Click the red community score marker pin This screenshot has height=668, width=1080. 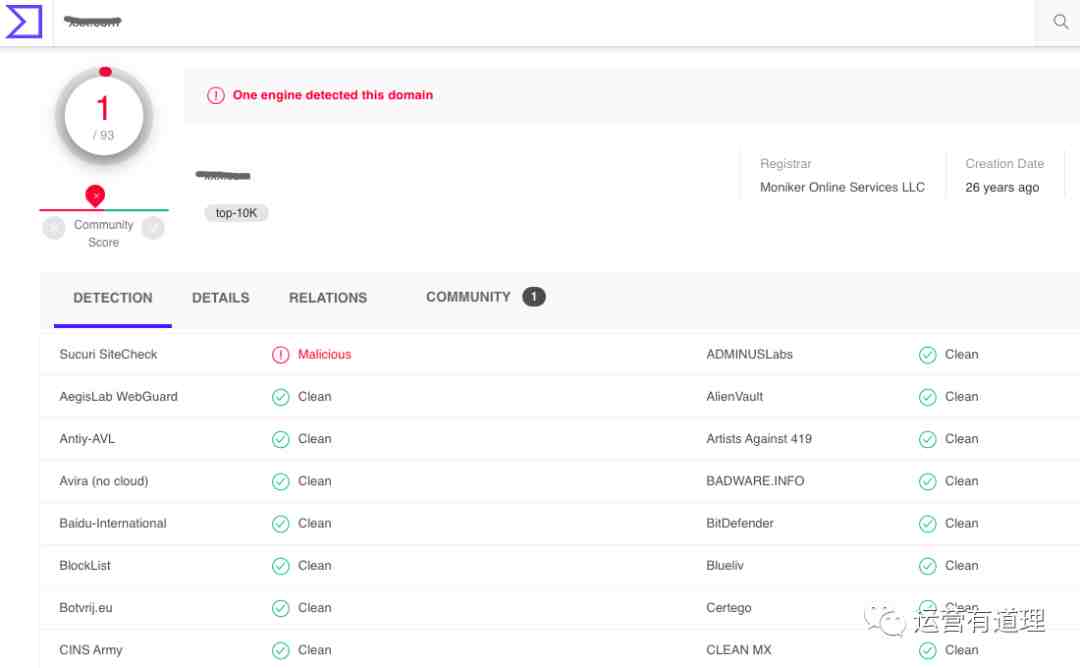[x=95, y=196]
